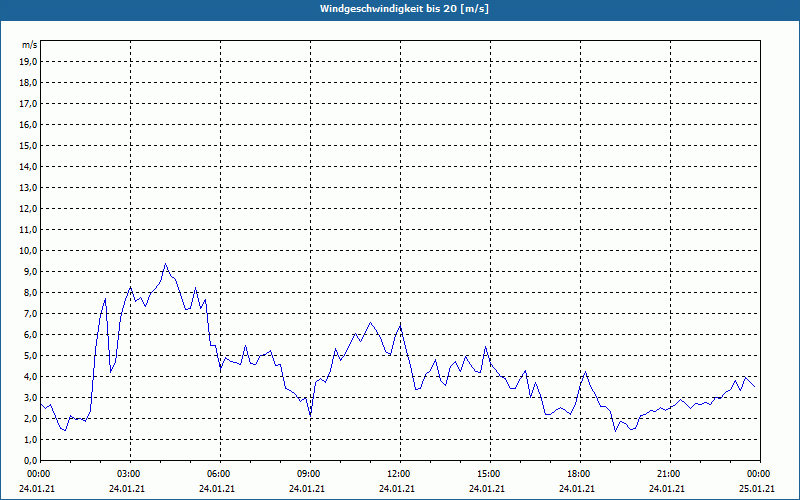Image resolution: width=800 pixels, height=500 pixels.
Task: Select the "7,0" y-axis label
Action: tap(30, 313)
